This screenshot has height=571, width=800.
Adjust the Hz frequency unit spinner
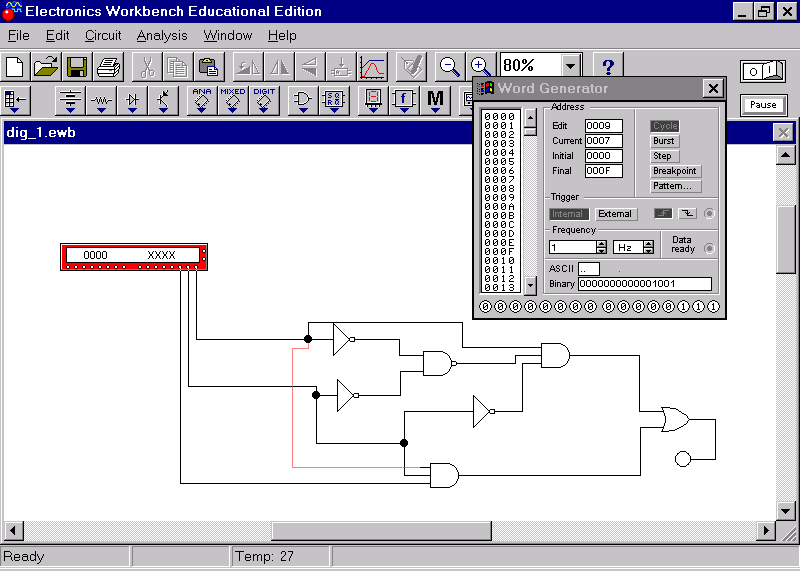coord(648,247)
